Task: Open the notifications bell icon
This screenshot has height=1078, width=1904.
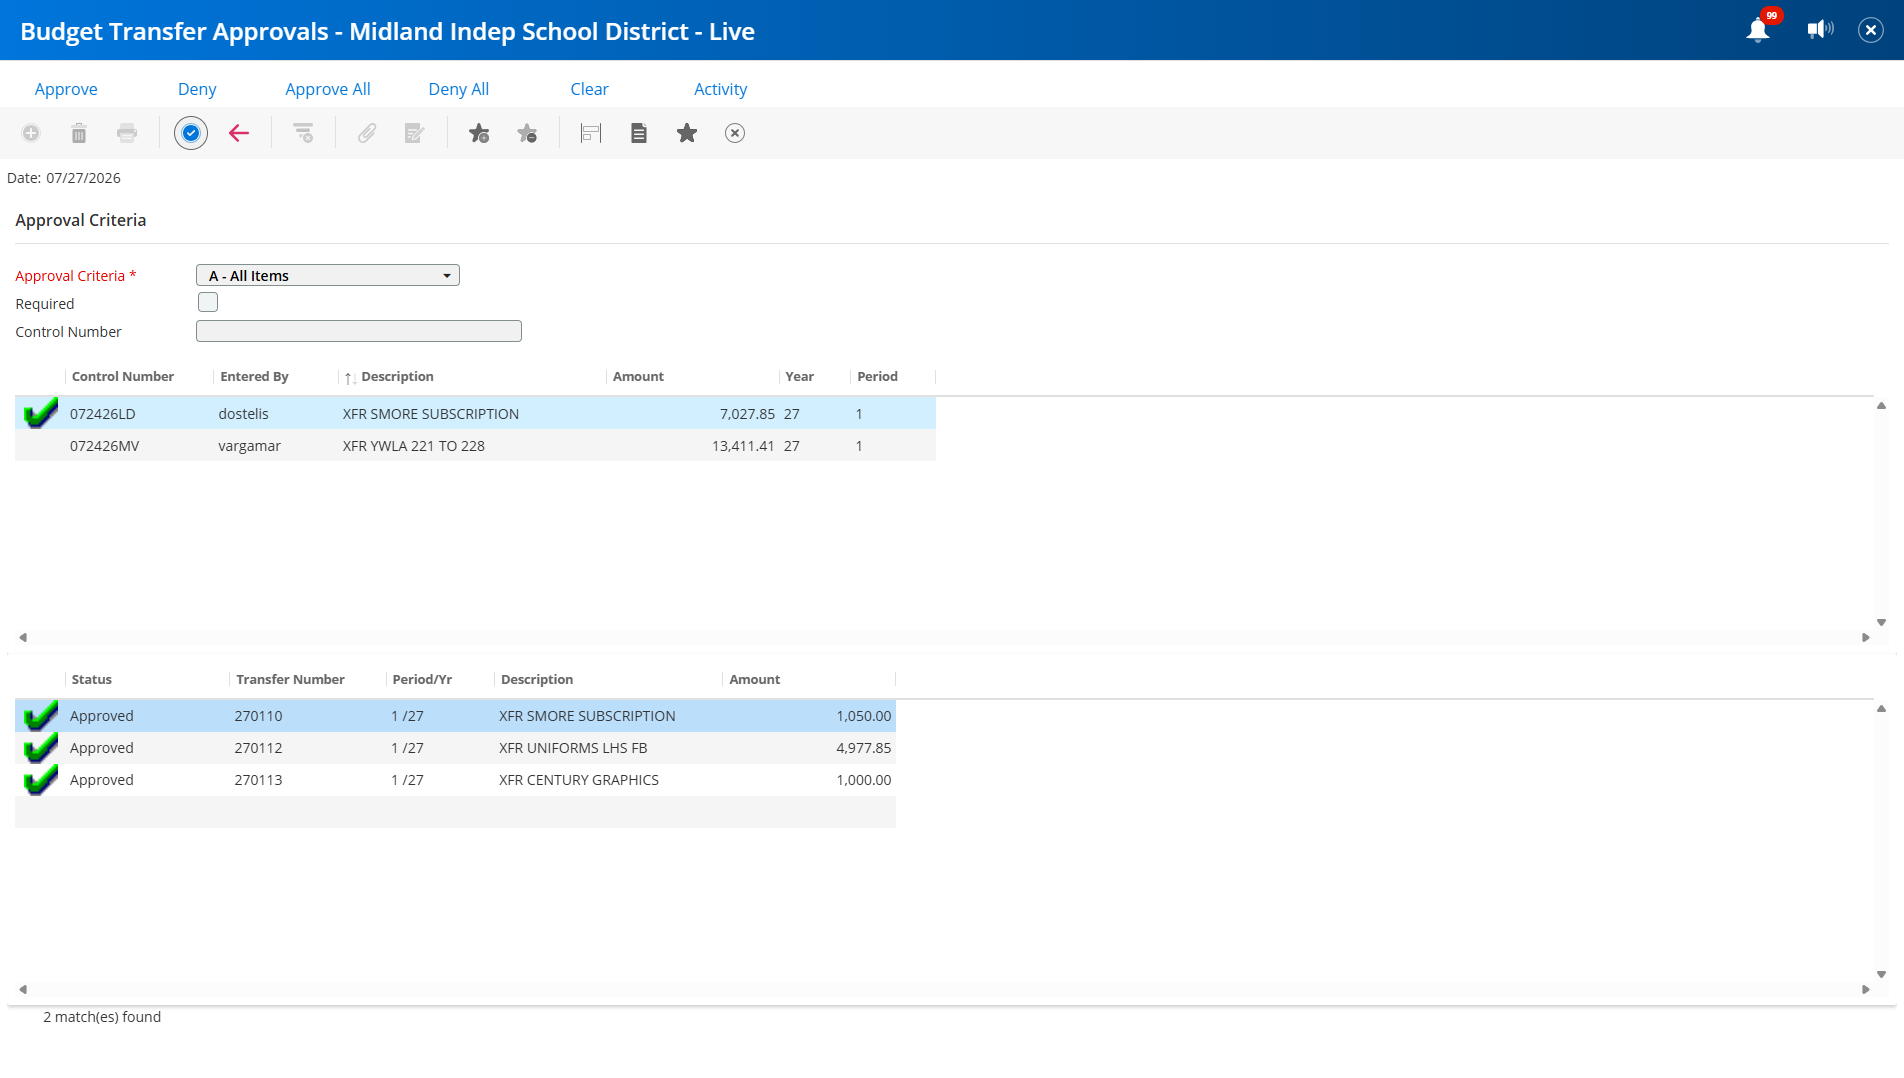Action: coord(1758,30)
